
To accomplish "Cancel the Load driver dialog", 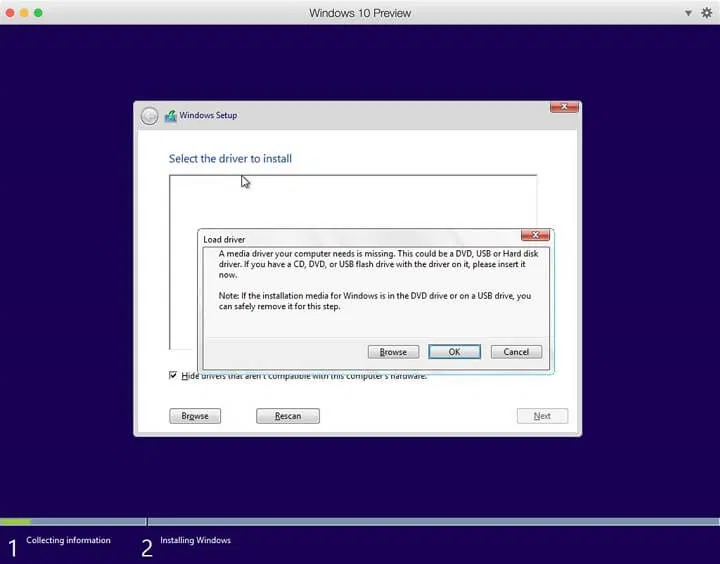I will click(516, 352).
